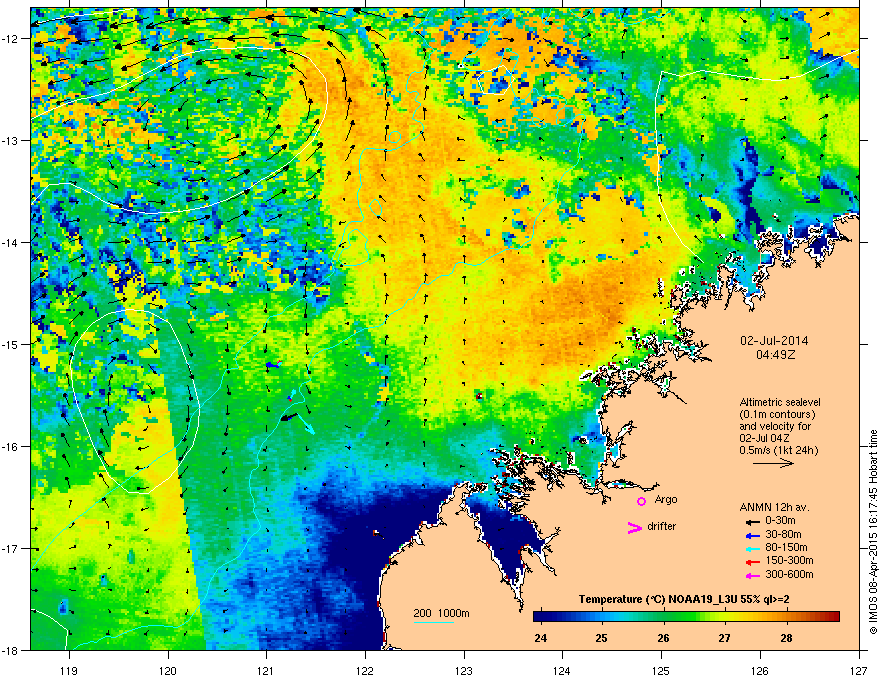
Task: Click the latitude axis label -14
Action: click(10, 243)
